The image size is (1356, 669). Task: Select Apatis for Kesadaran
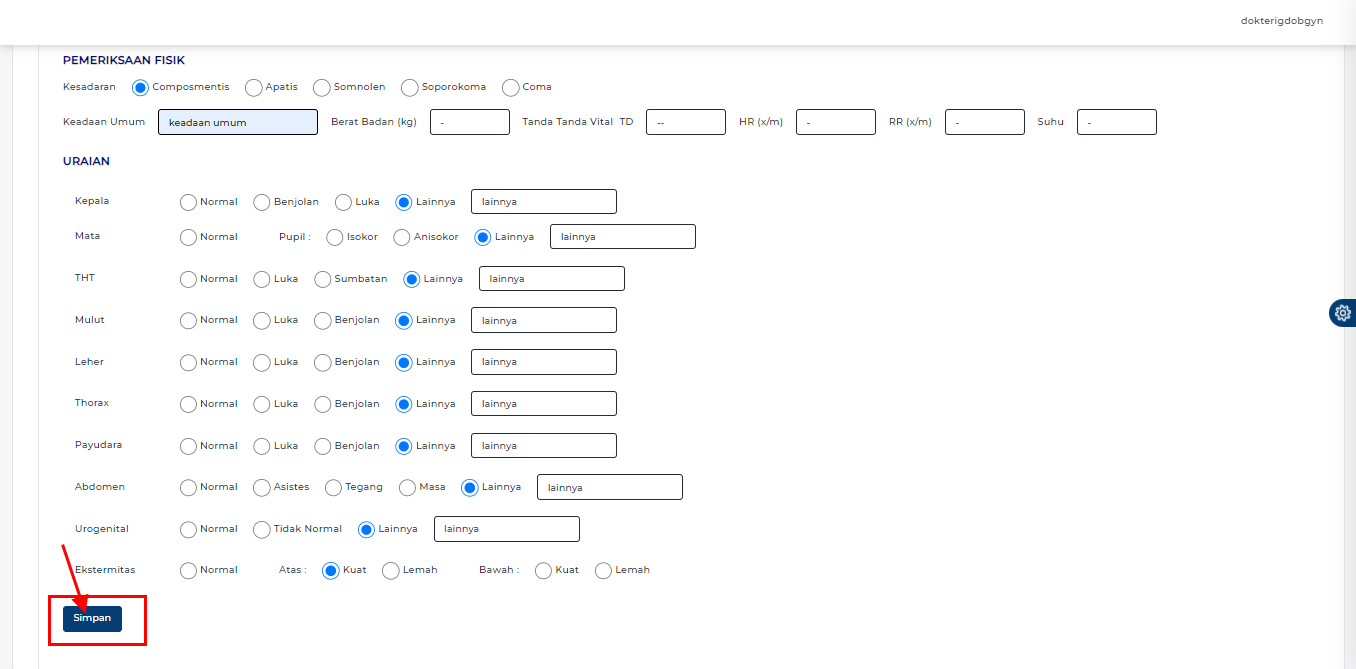(254, 87)
